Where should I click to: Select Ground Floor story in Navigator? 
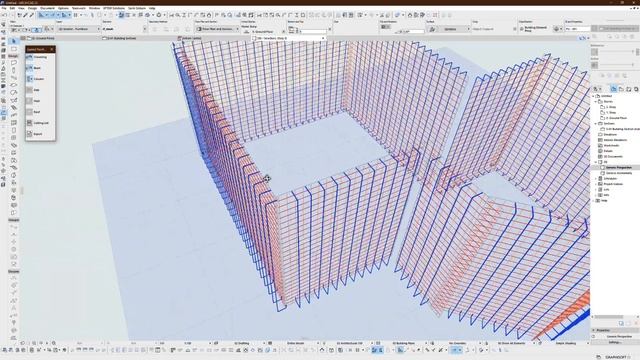(613, 118)
